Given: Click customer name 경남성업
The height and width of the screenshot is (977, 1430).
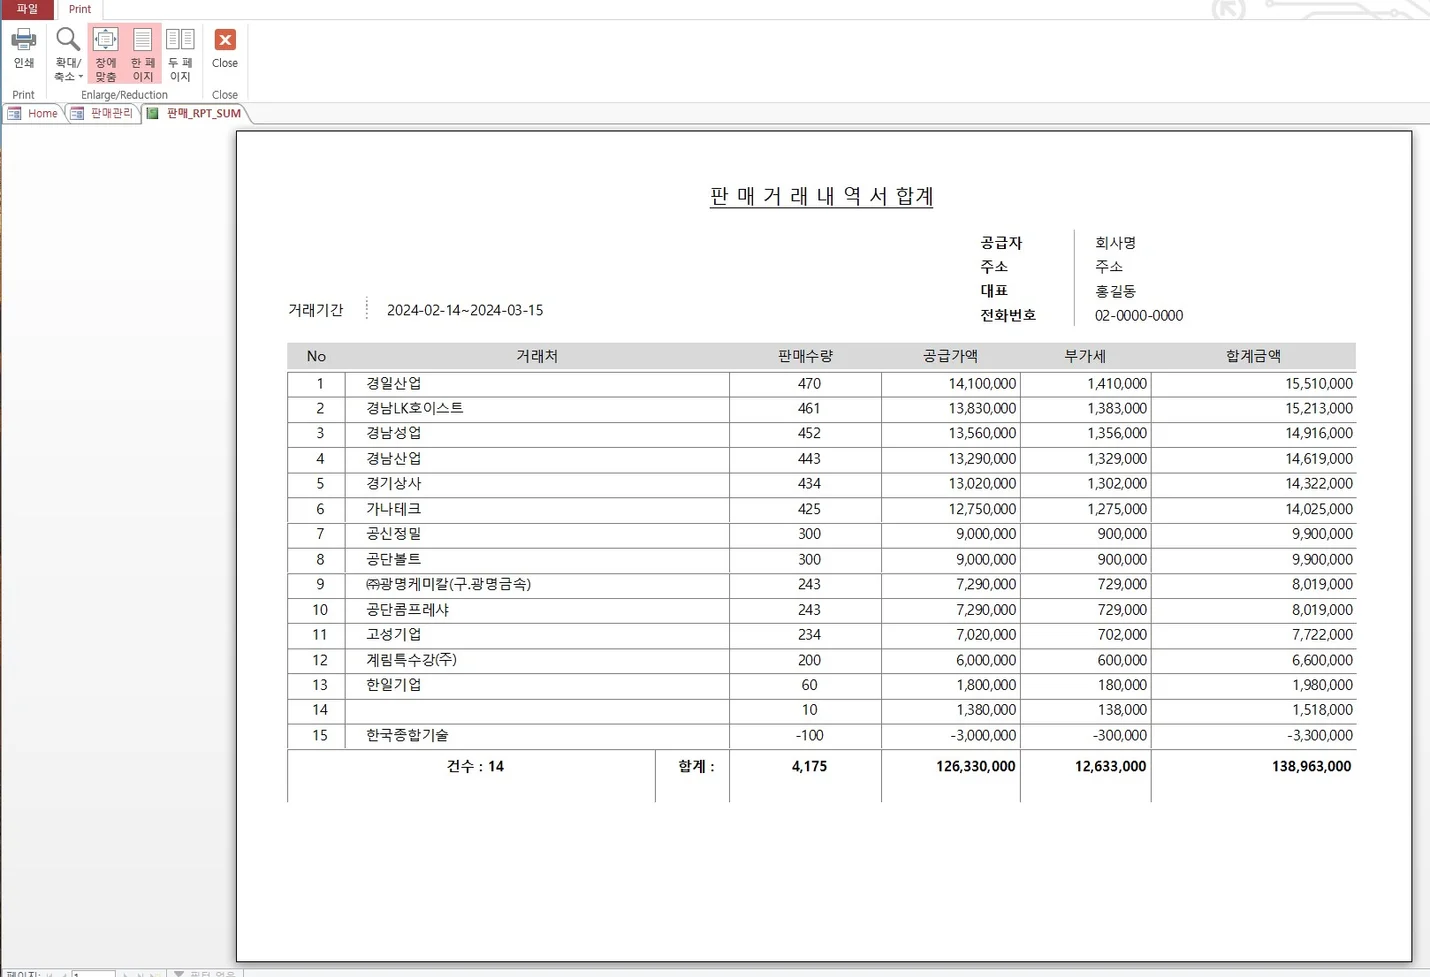Looking at the screenshot, I should coord(394,433).
